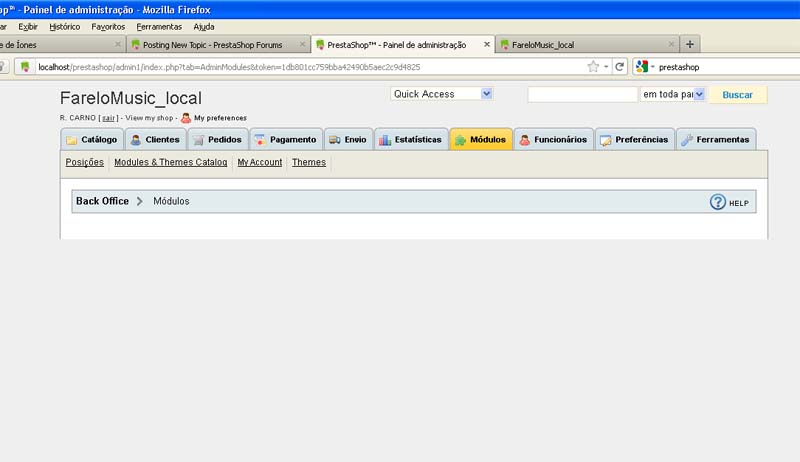Open the Preferências tab
Viewport: 800px width, 462px height.
pos(635,139)
